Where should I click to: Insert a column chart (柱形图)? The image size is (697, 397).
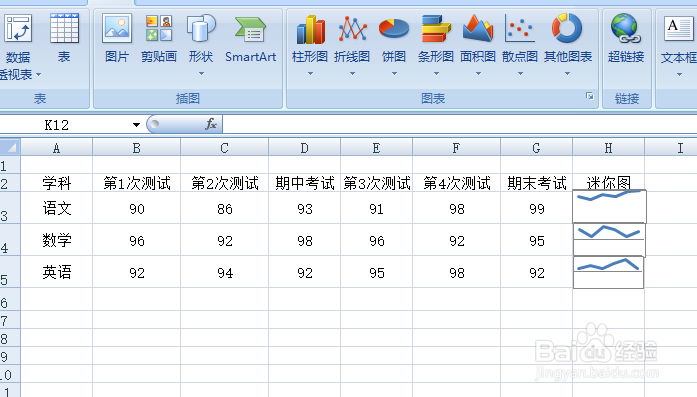click(x=310, y=44)
